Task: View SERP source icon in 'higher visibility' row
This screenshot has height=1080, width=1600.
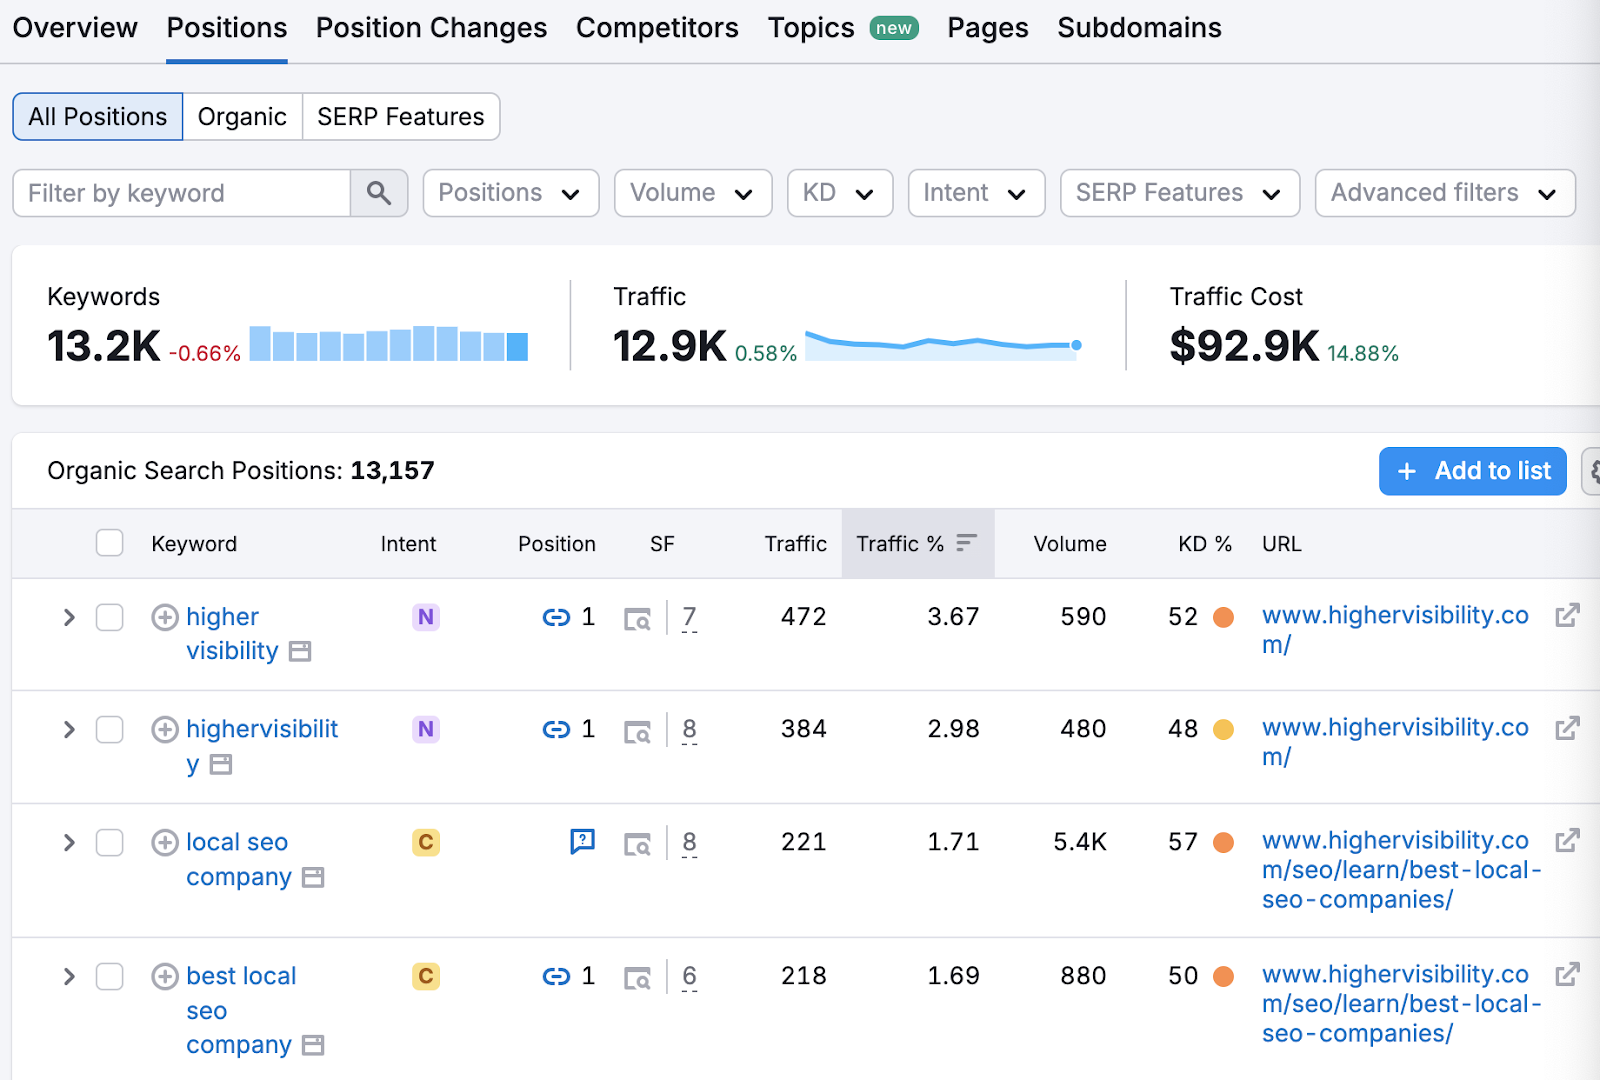Action: pos(637,619)
